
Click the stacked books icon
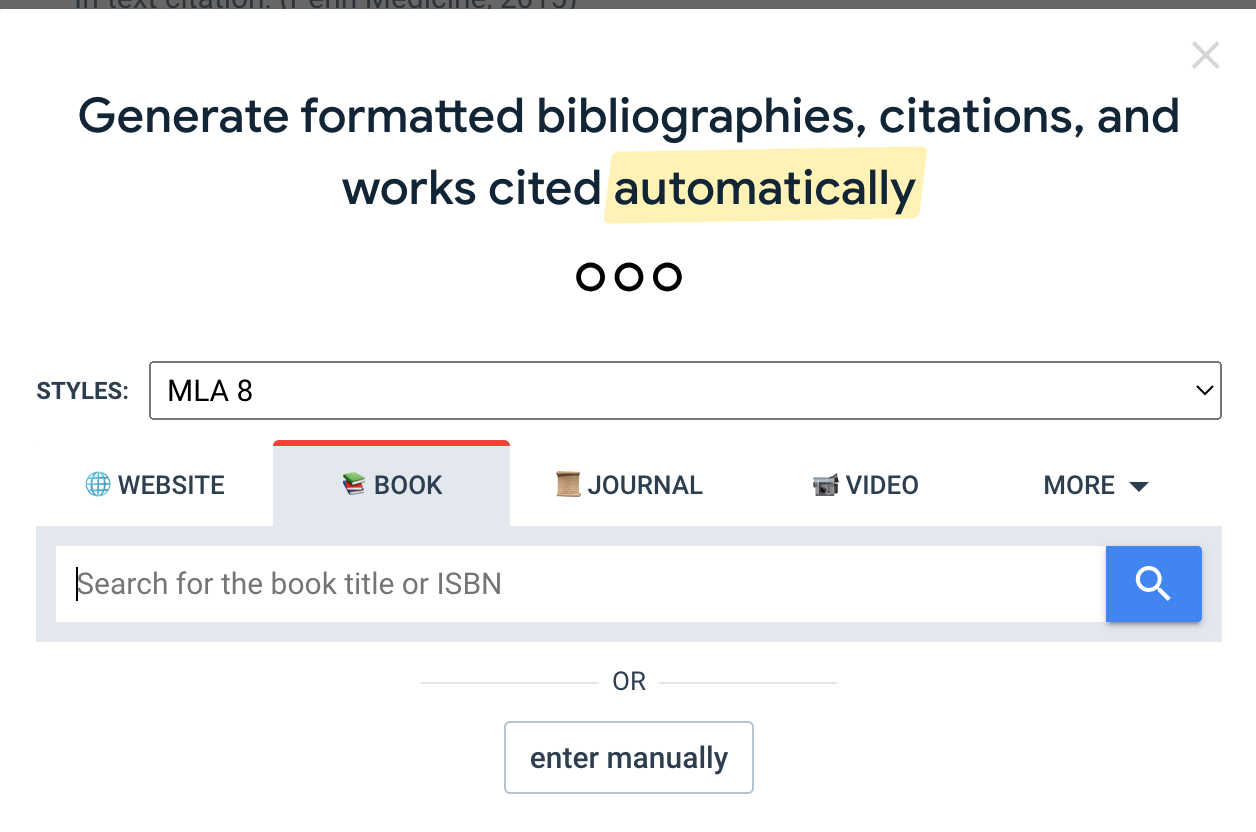(x=354, y=485)
